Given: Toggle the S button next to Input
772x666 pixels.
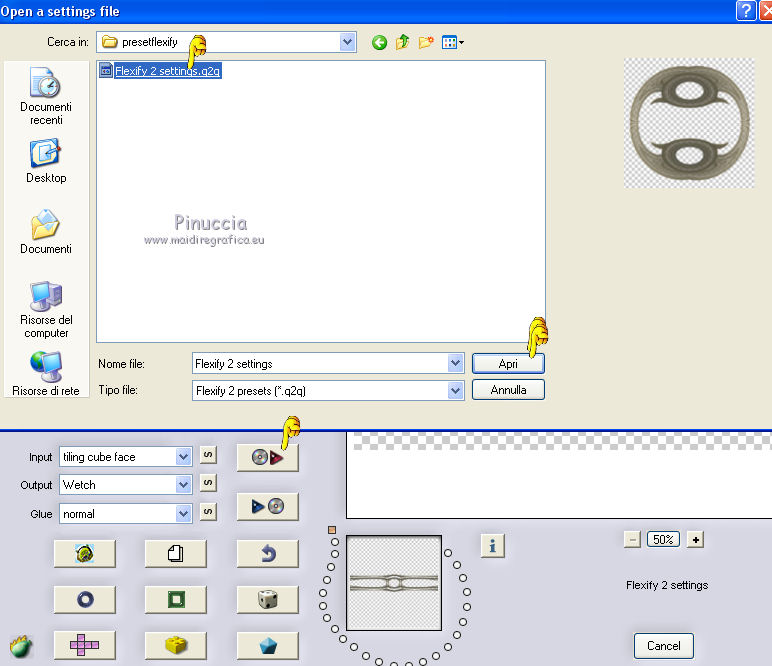Looking at the screenshot, I should (208, 455).
